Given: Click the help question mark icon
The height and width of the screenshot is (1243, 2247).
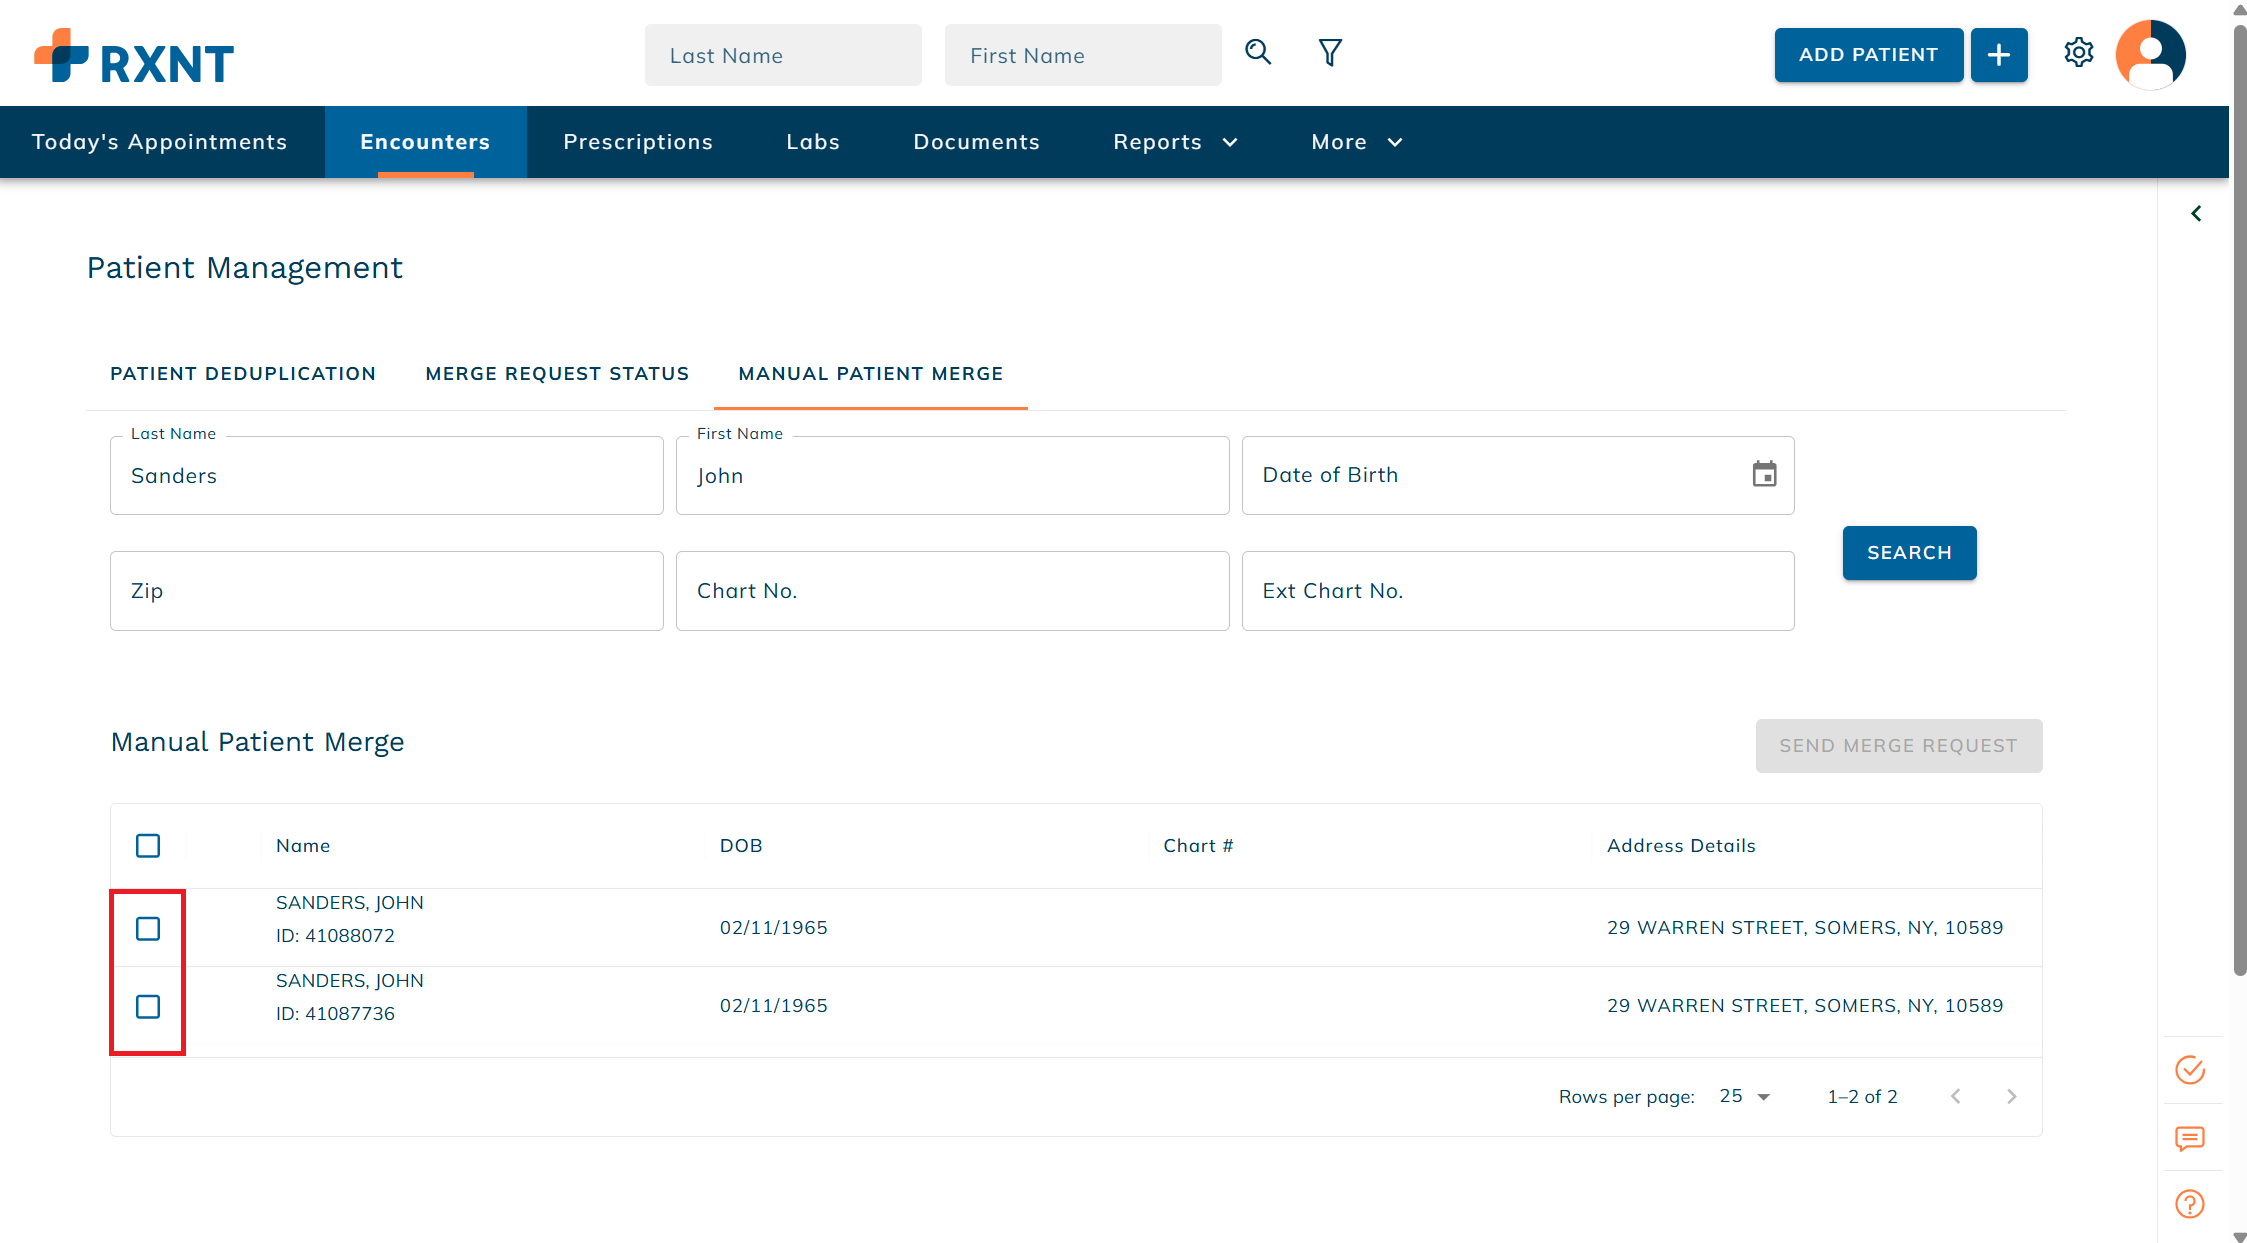Looking at the screenshot, I should pos(2189,1204).
